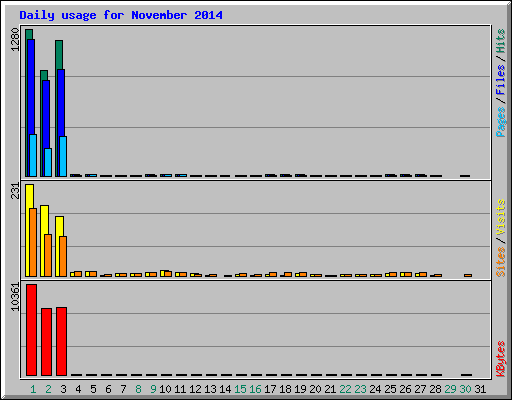The image size is (512, 400).
Task: Click day label 2 on the x-axis
Action: click(48, 389)
